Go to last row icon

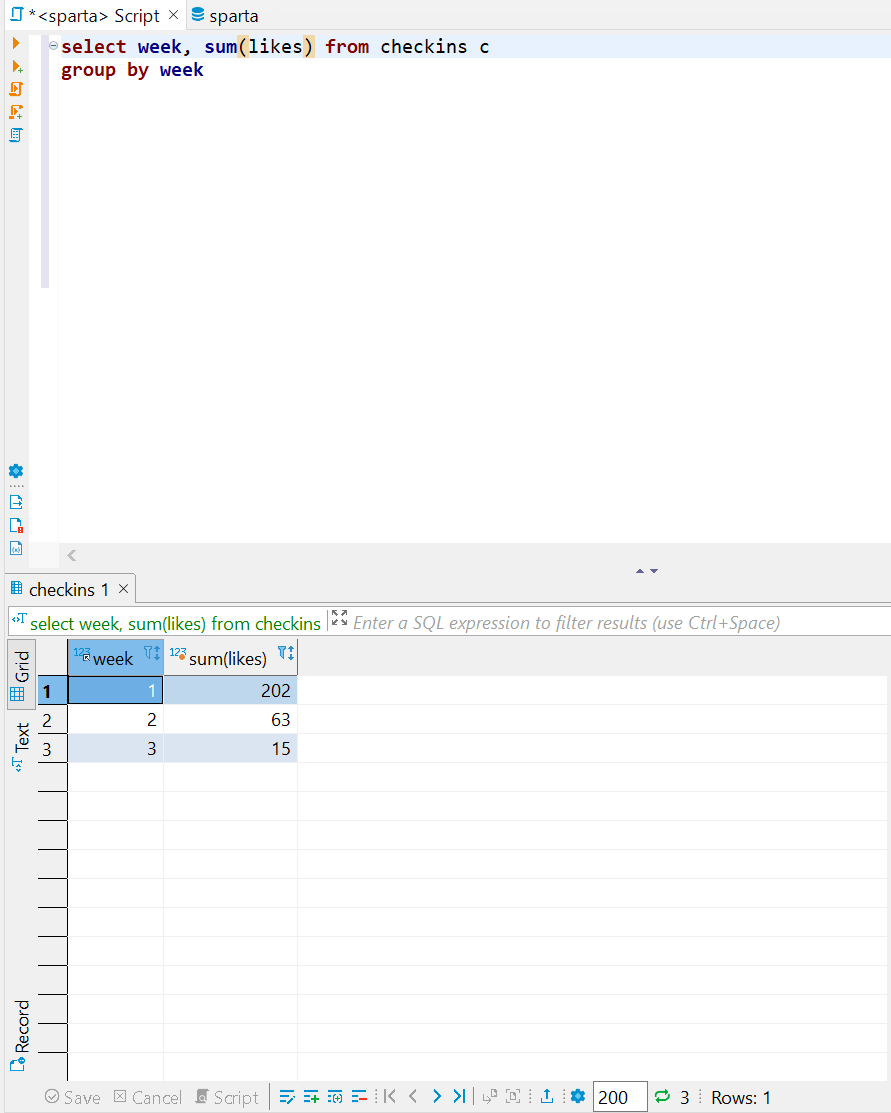[x=459, y=1096]
